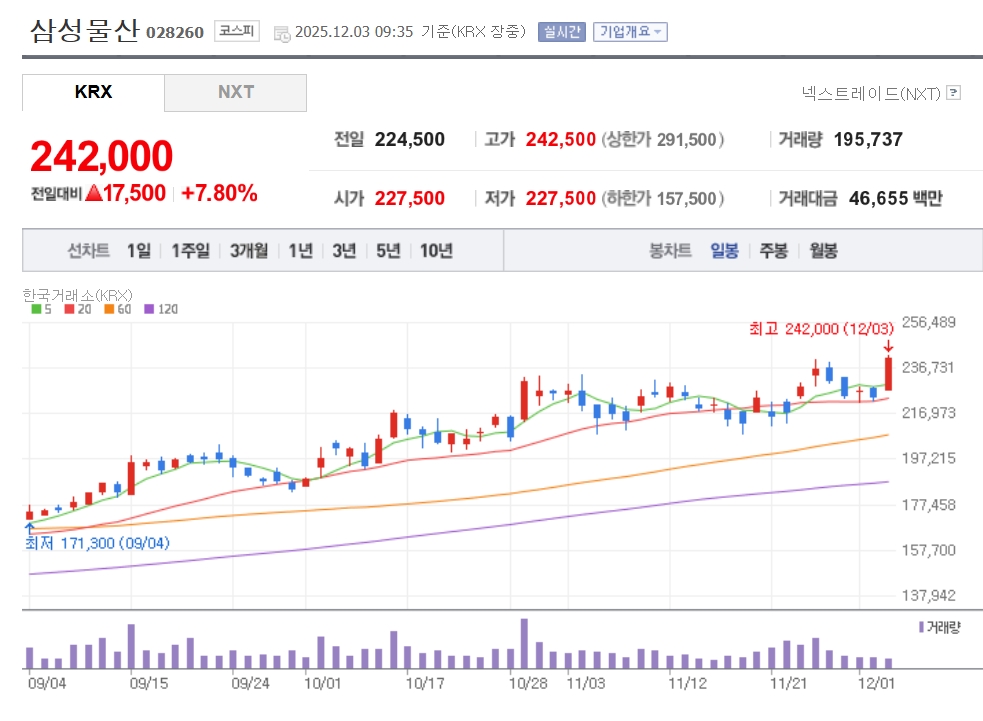Click the purple 거래량 volume legend marker

click(921, 627)
